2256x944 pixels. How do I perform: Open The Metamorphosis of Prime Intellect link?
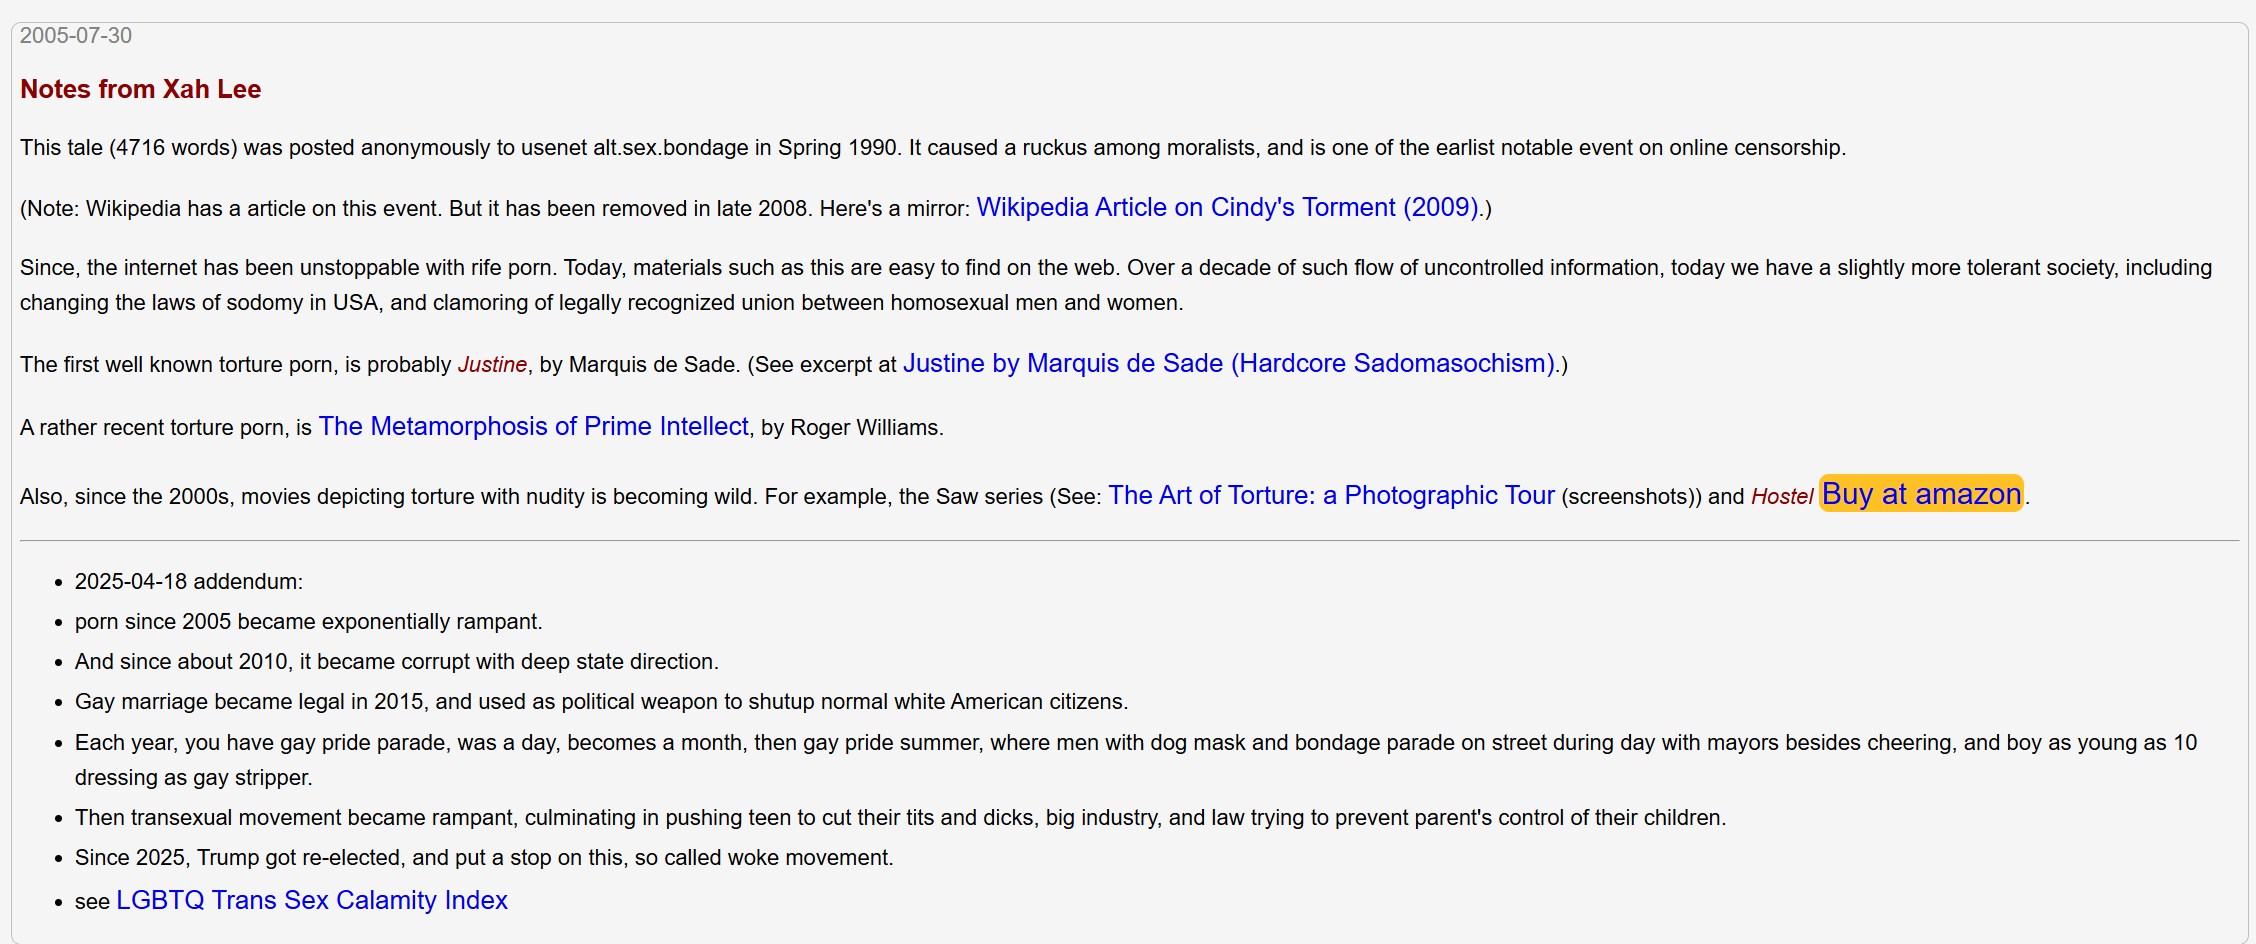(534, 426)
